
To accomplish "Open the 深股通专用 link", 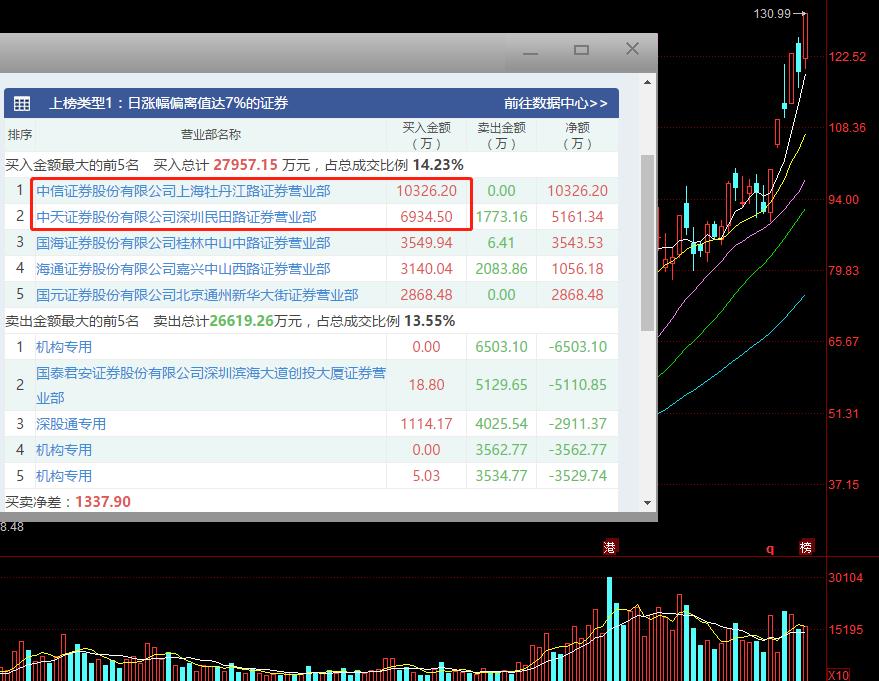I will point(71,424).
